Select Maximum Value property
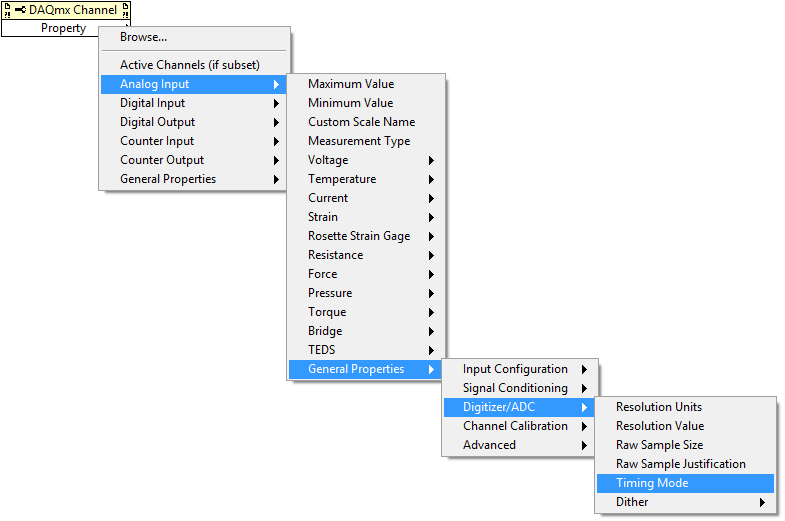This screenshot has height=521, width=785. 366,84
